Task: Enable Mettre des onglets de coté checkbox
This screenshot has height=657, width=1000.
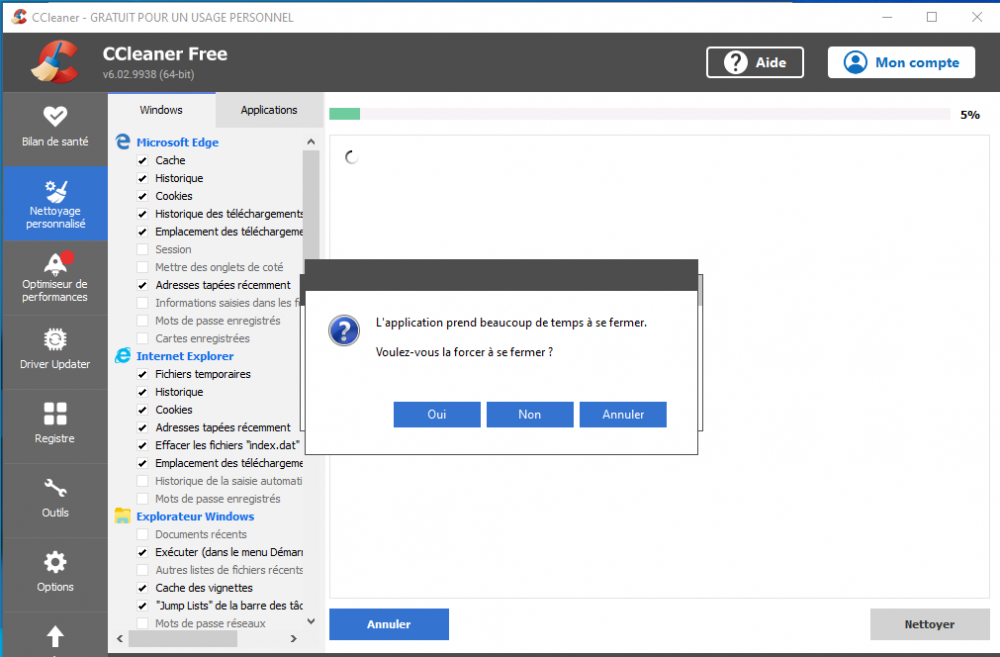Action: coord(142,267)
